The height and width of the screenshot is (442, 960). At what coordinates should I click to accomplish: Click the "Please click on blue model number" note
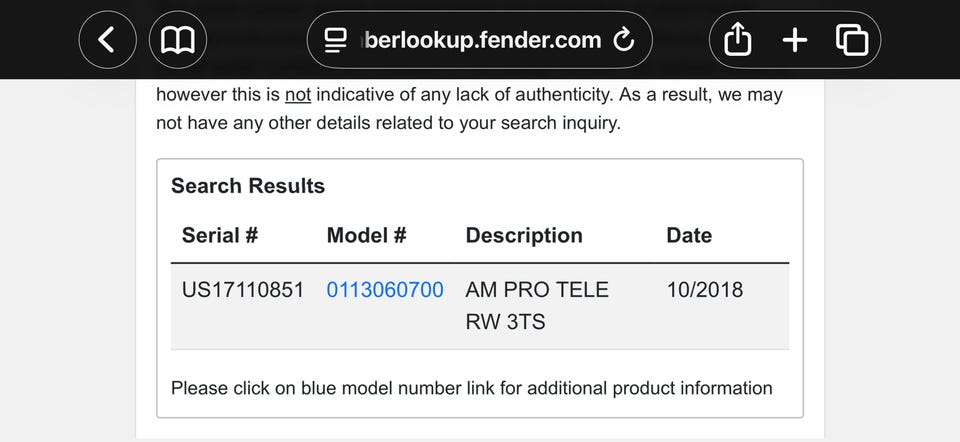click(x=472, y=388)
